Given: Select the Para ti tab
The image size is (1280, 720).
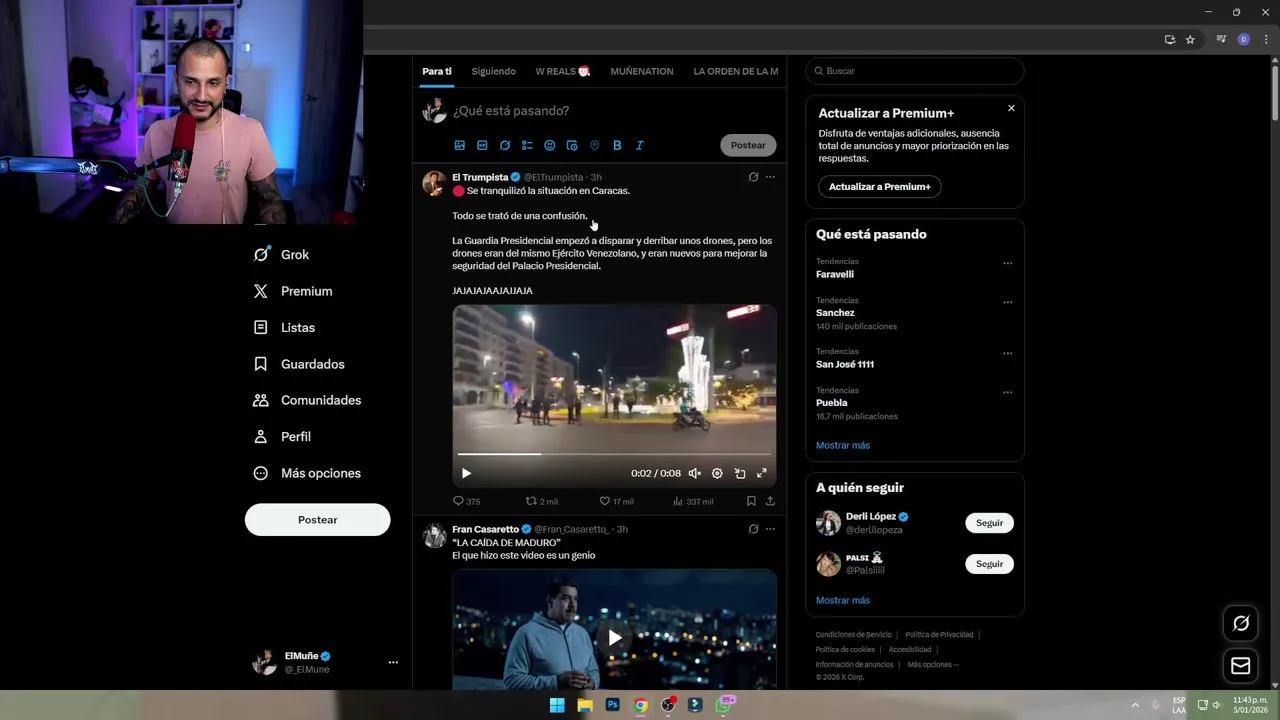Looking at the screenshot, I should [437, 71].
